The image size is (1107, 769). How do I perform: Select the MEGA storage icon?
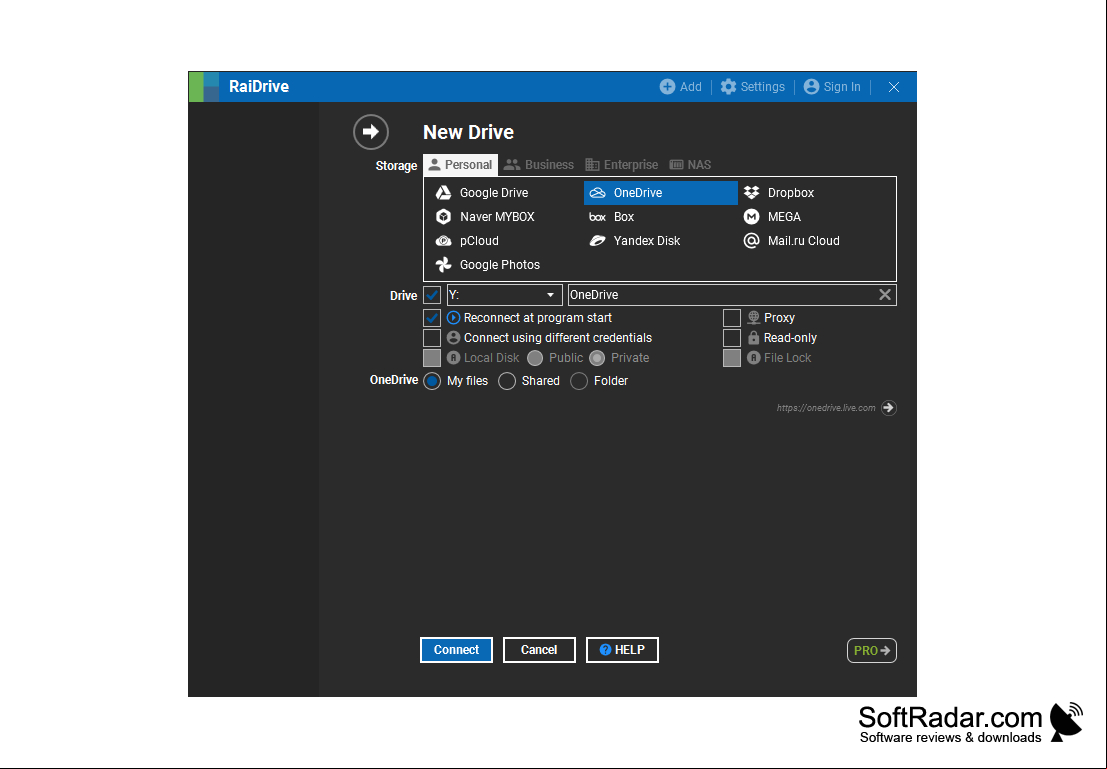[751, 217]
